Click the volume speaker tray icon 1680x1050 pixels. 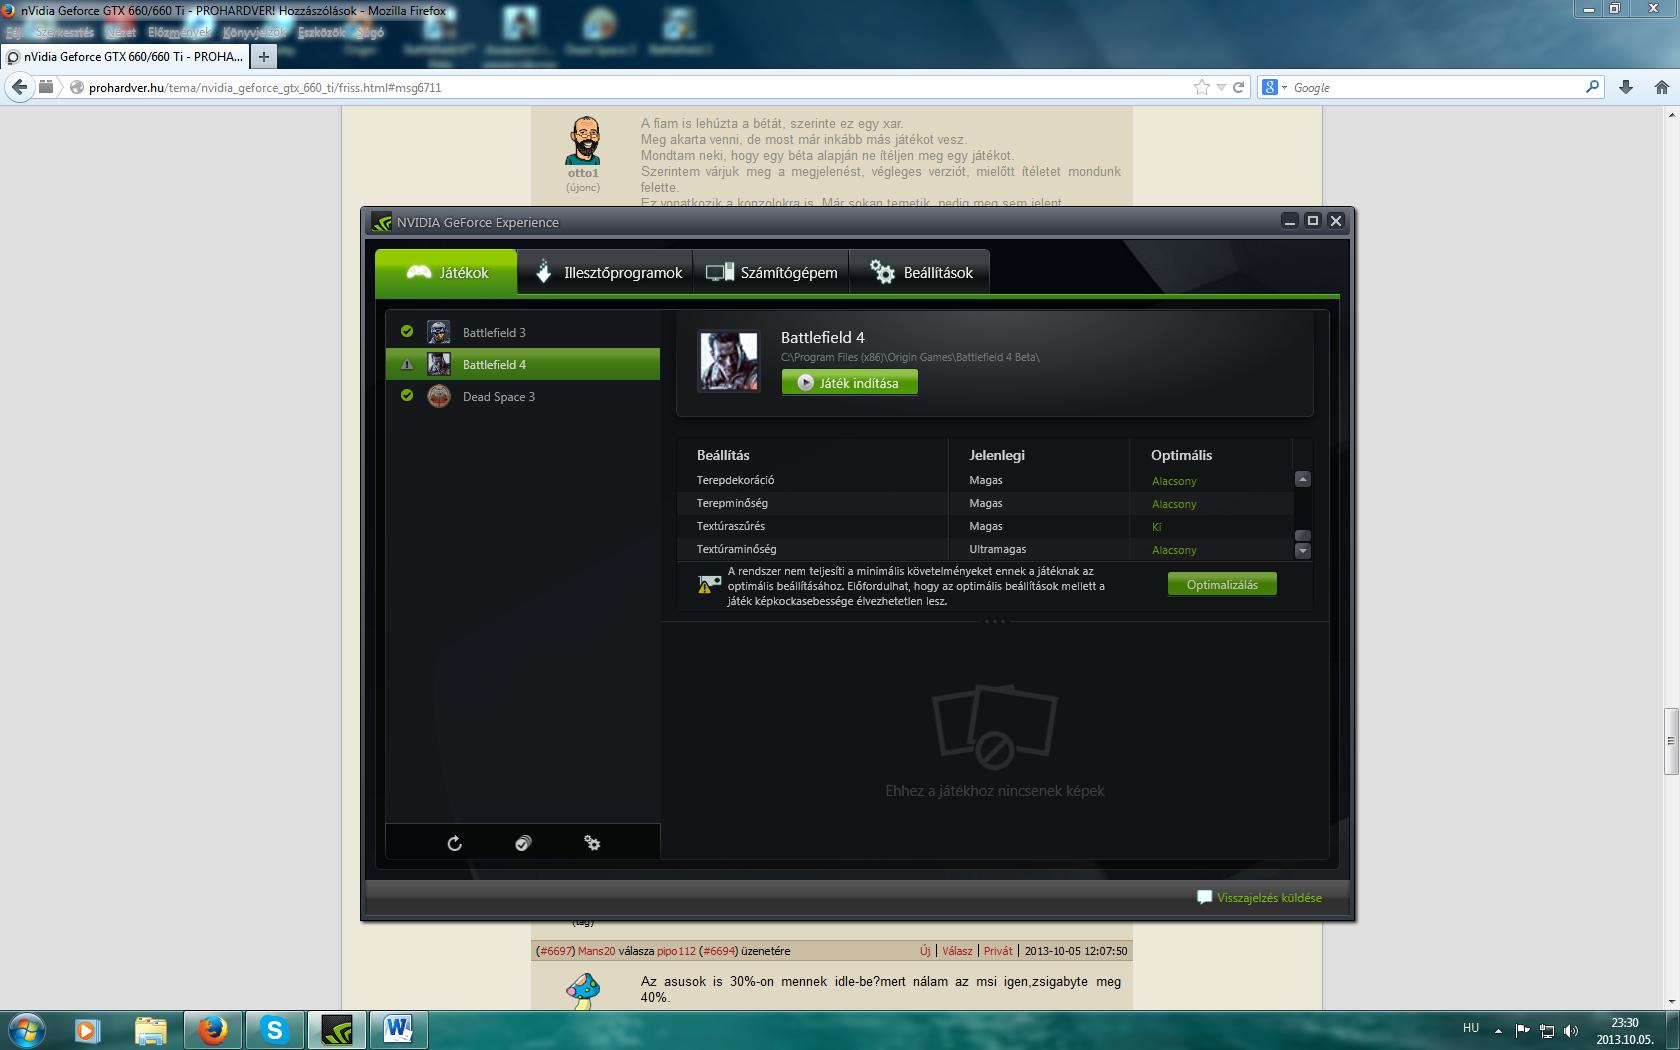[x=1570, y=1030]
